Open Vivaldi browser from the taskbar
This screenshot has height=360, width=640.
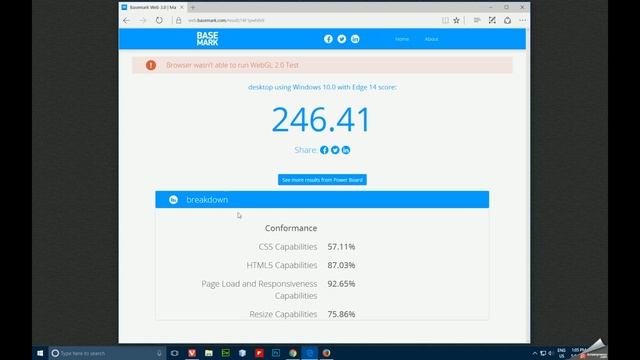click(x=192, y=353)
